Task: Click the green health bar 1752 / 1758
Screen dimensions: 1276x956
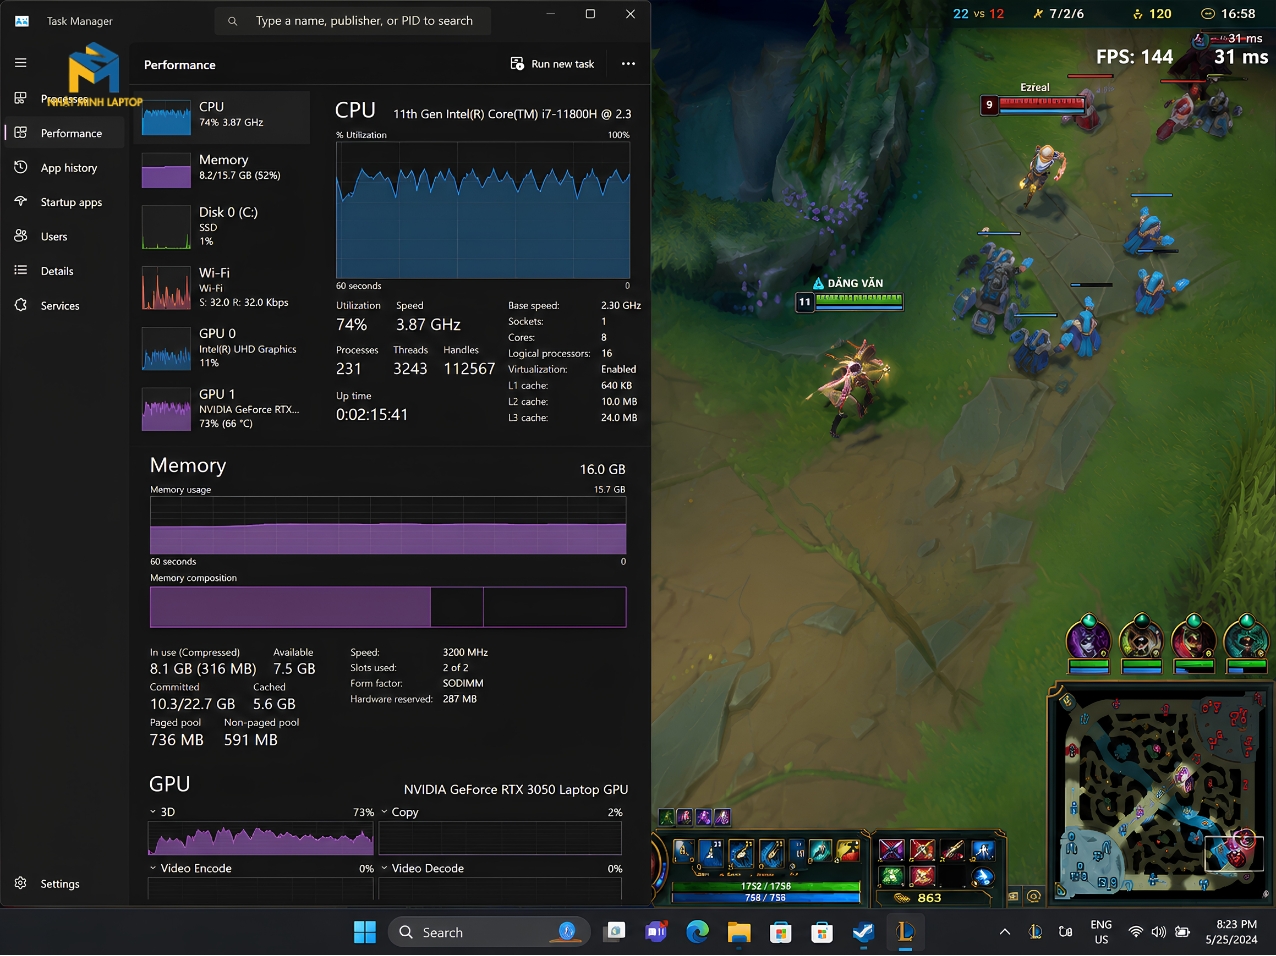Action: tap(766, 886)
